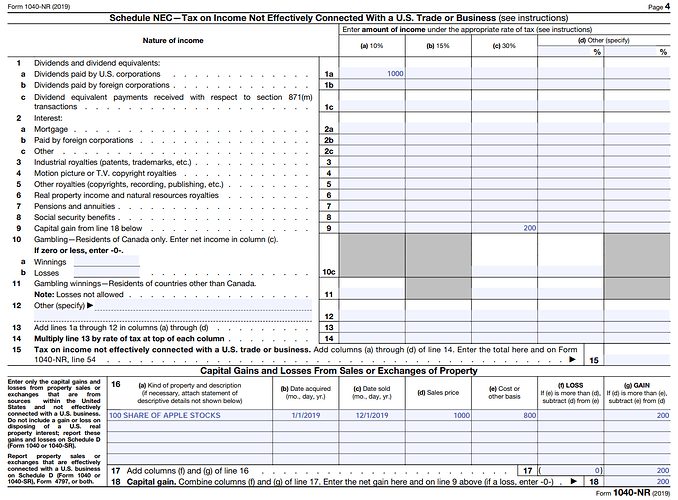Image resolution: width=678 pixels, height=500 pixels.
Task: Click the Other (specify) text line on line 12
Action: pyautogui.click(x=185, y=305)
